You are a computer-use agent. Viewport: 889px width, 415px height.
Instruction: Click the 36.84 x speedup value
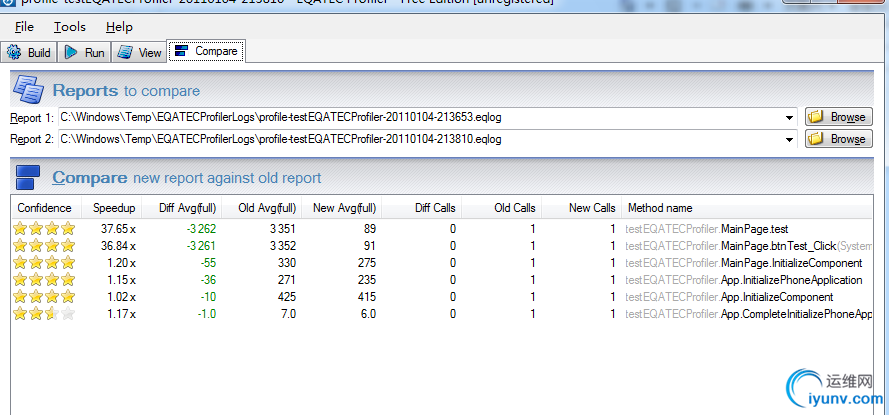click(x=118, y=246)
